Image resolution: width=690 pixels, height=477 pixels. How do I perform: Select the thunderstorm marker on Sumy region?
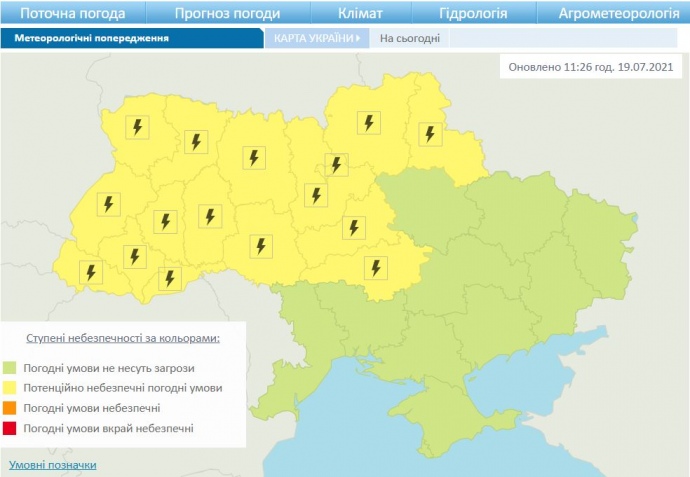click(x=430, y=133)
